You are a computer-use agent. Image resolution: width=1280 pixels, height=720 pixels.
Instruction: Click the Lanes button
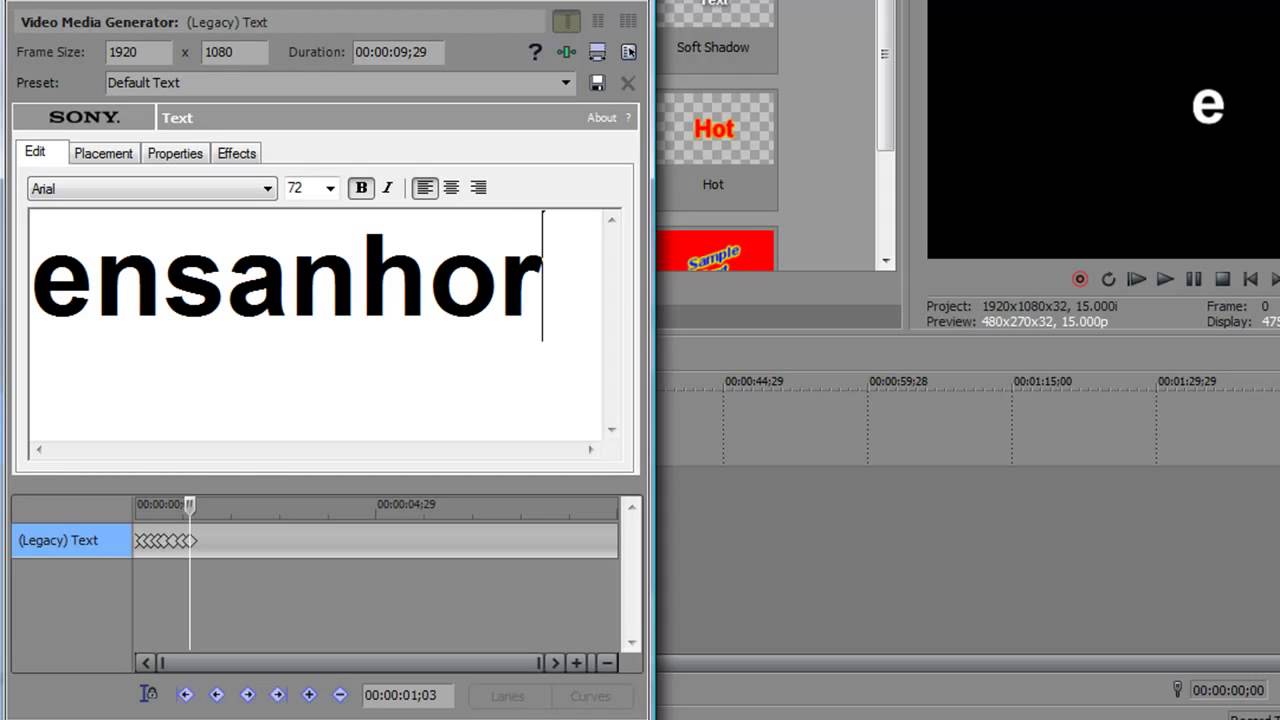[x=508, y=696]
